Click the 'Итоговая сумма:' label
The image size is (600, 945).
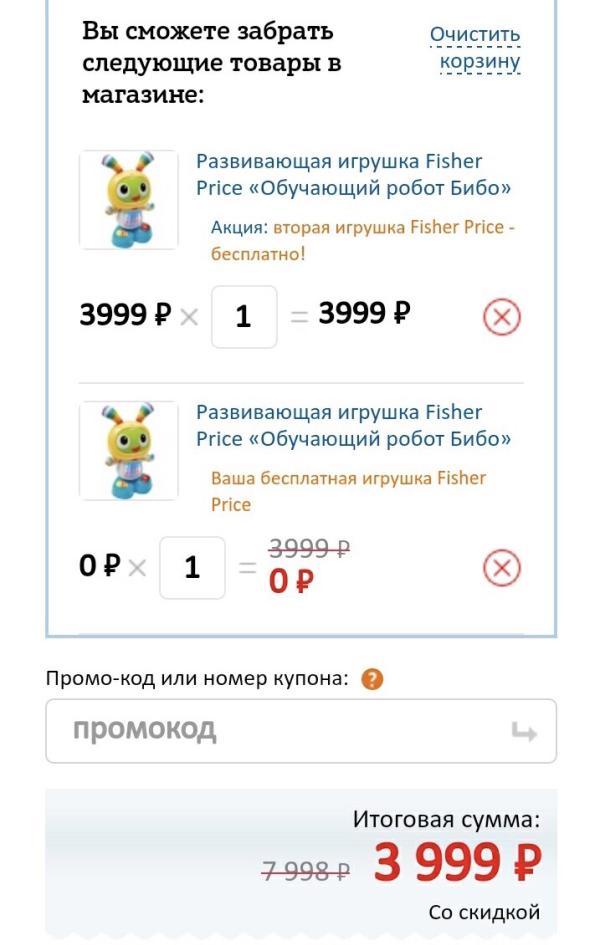tap(446, 820)
